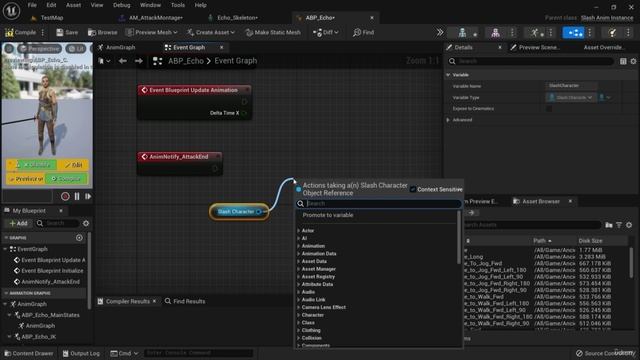Switch to the TestMap tab

point(52,18)
